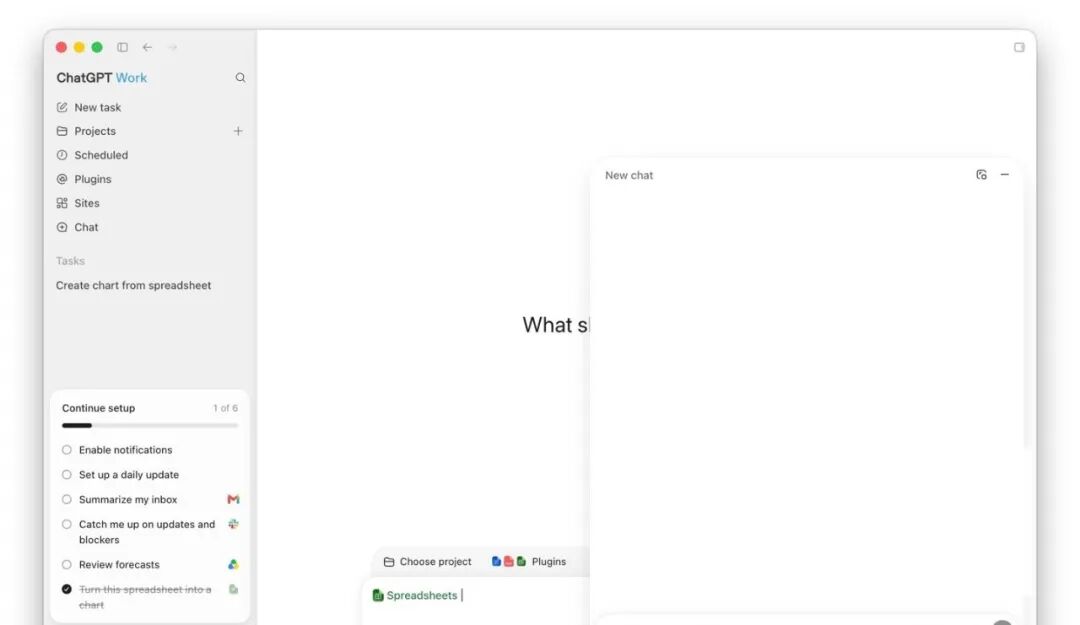
Task: Click the Chat bubble icon
Action: [x=62, y=227]
